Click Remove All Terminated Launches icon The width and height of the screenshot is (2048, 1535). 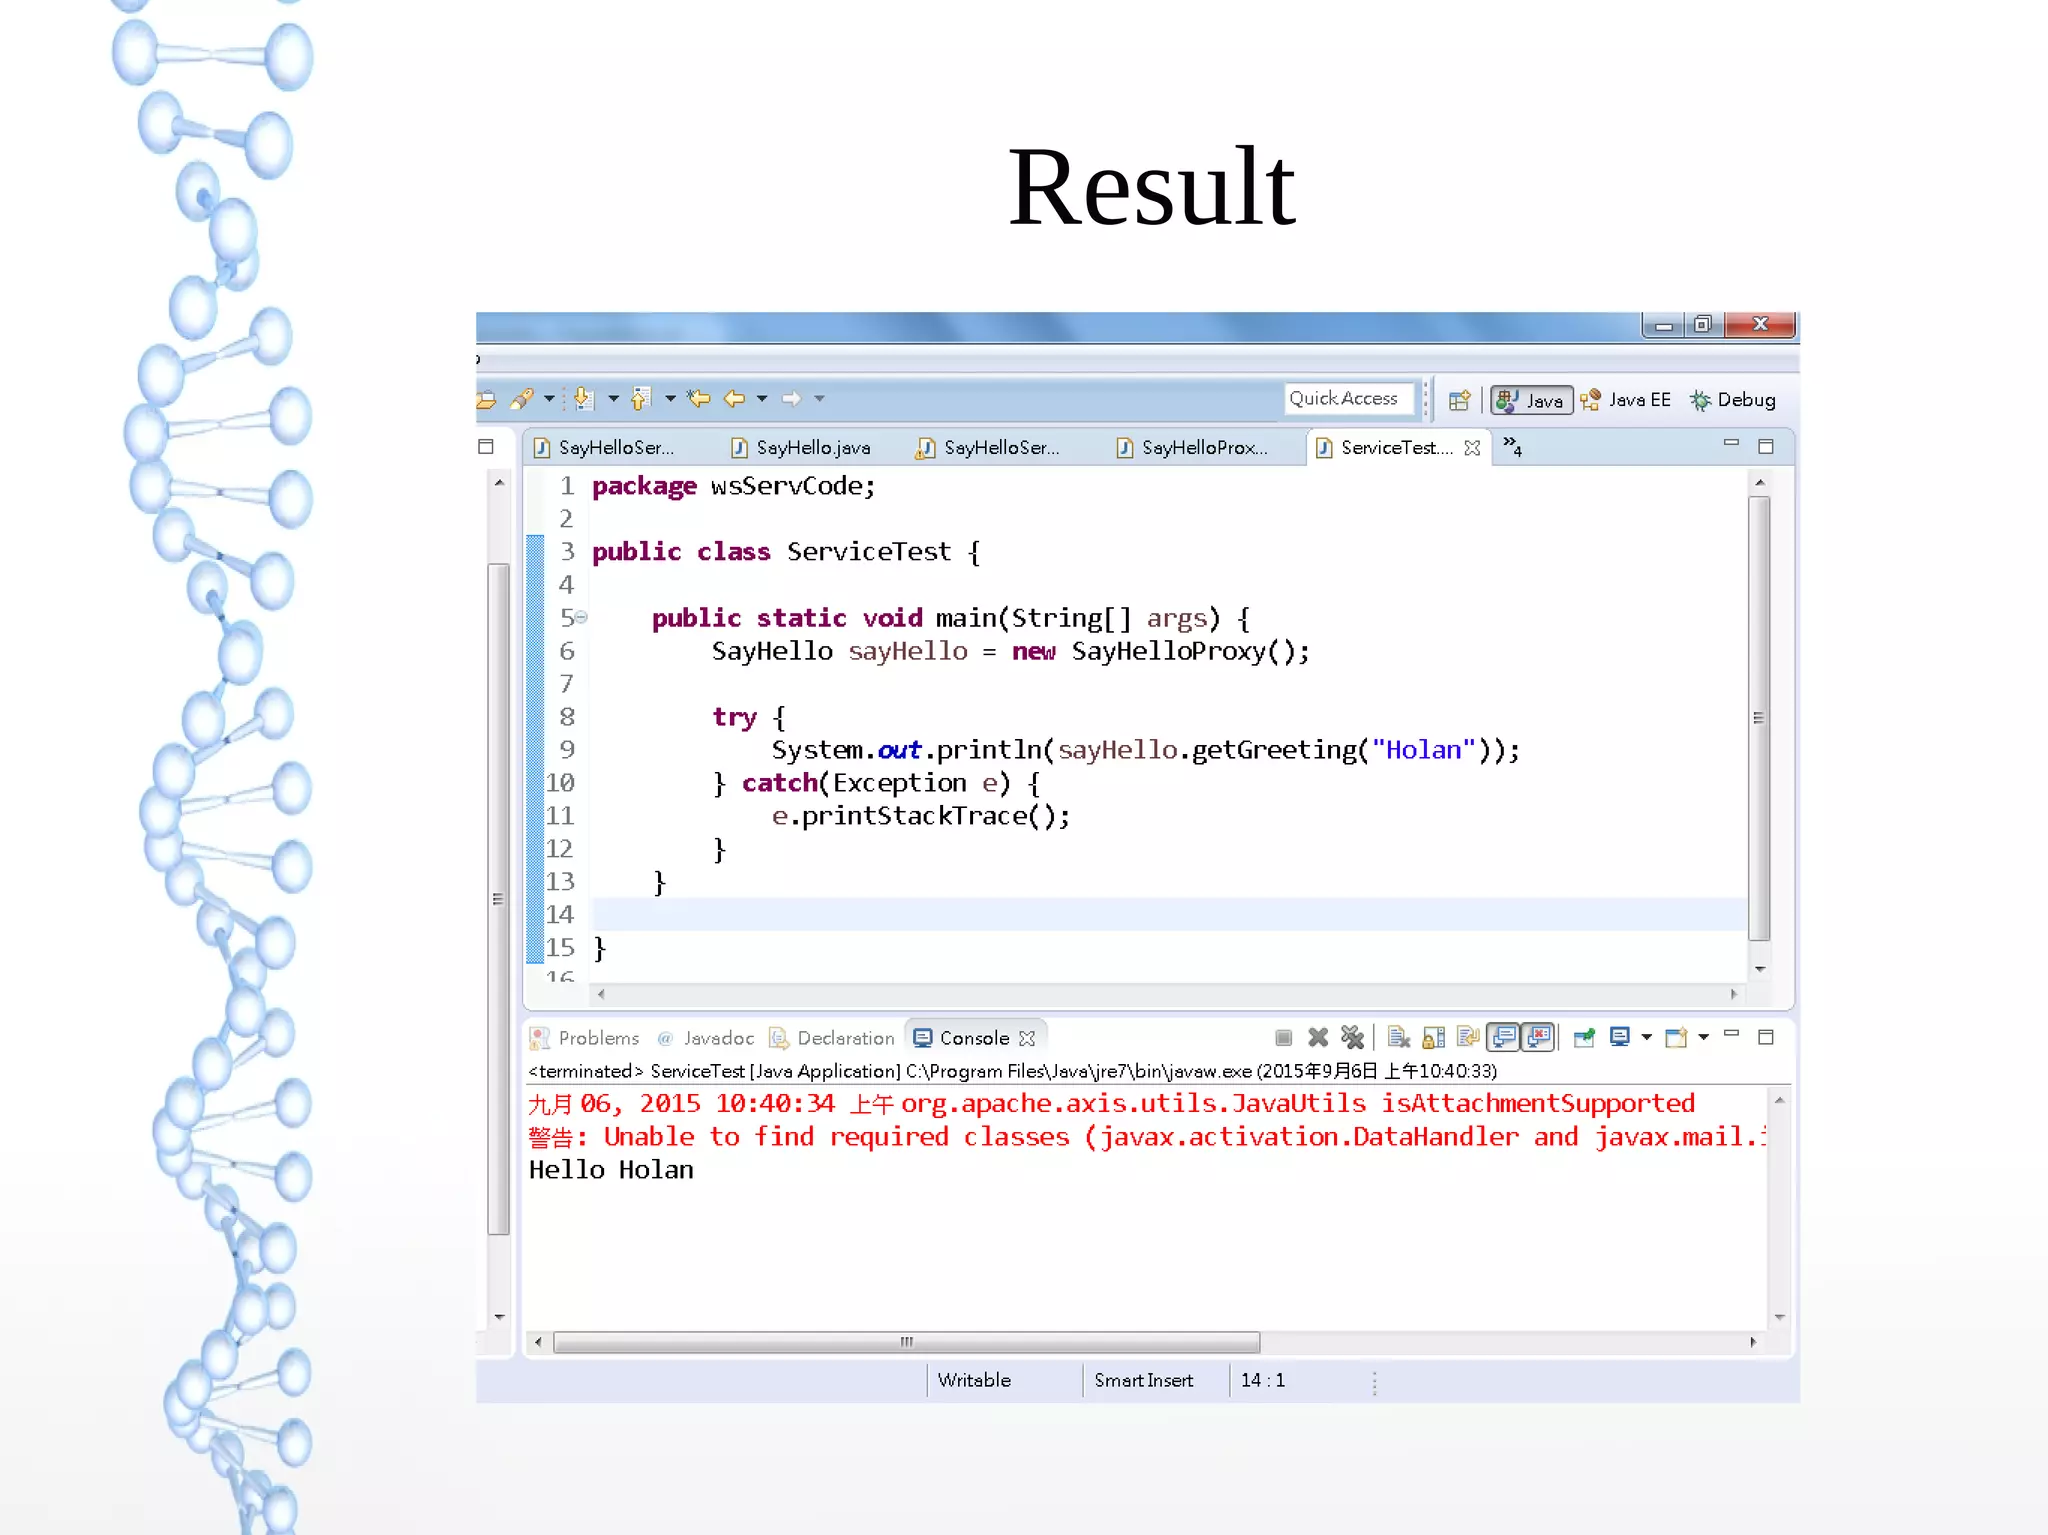pyautogui.click(x=1352, y=1038)
